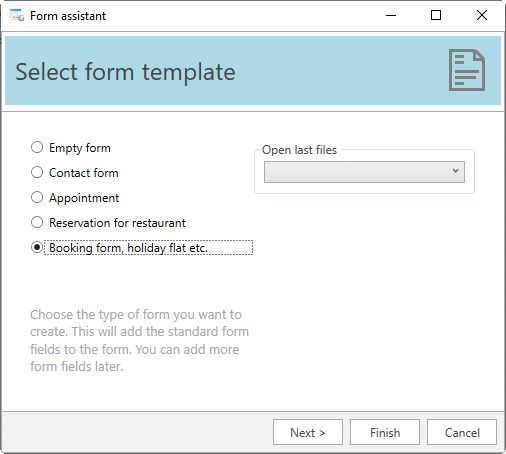Click the Select form template heading
Screen dimensions: 506x454
click(125, 72)
